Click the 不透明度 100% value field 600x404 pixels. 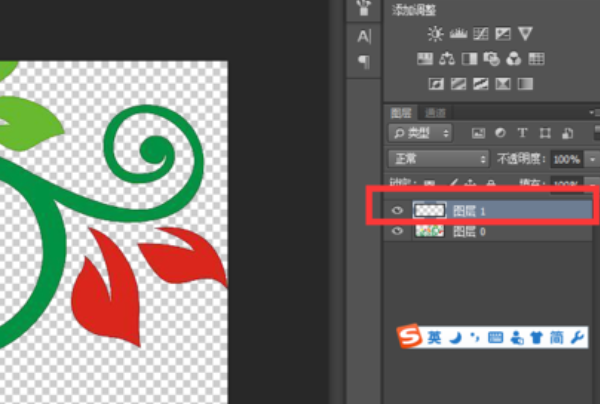[x=567, y=159]
